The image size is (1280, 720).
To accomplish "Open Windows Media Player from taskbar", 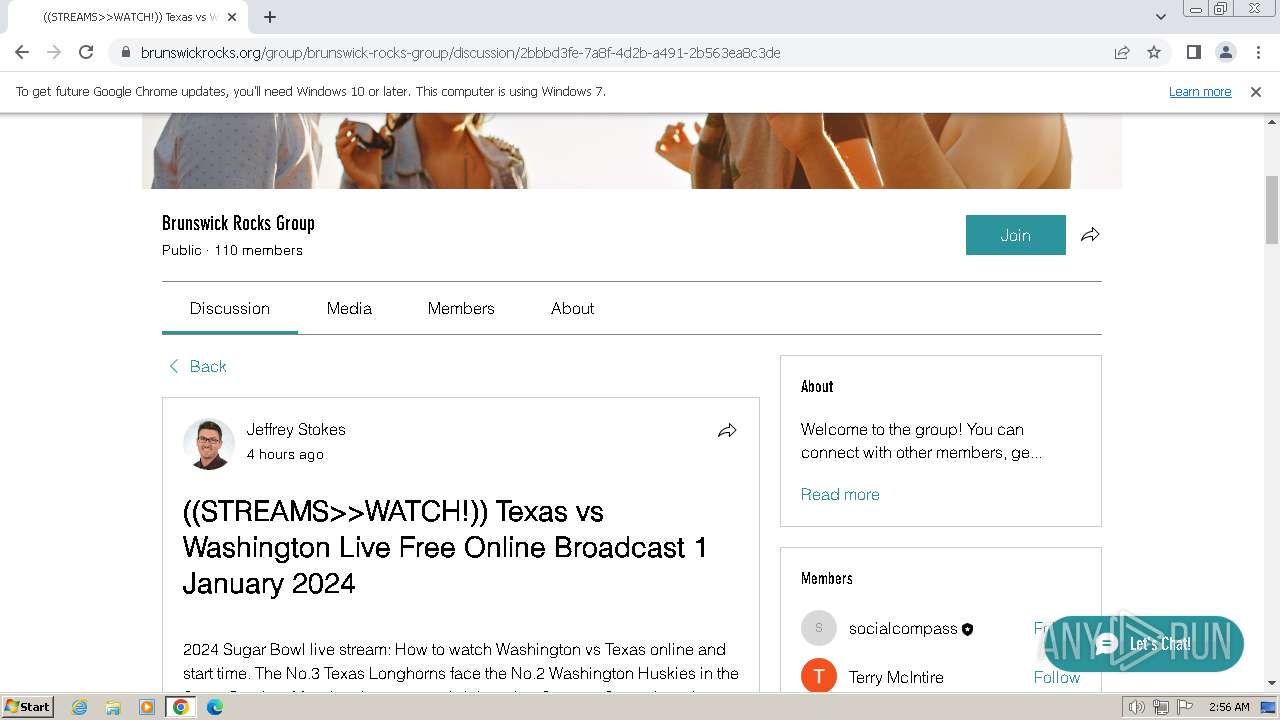I will 147,707.
